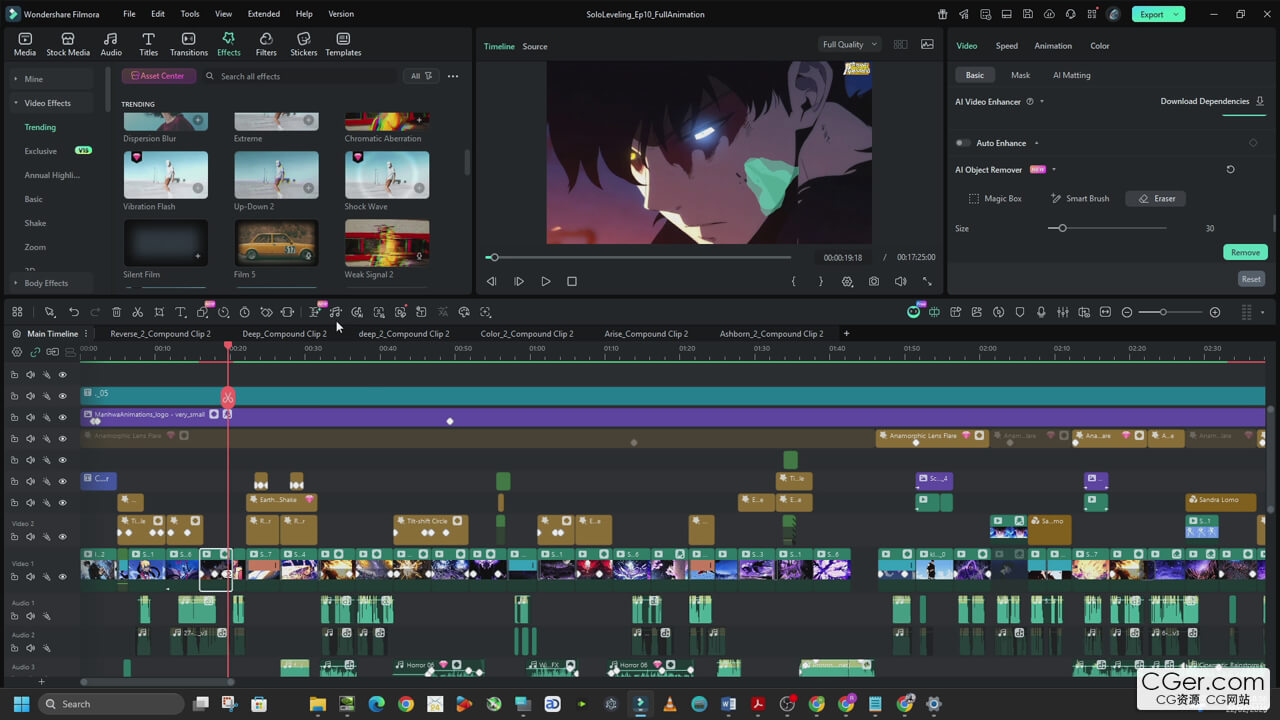
Task: Click the voiceover microphone icon in timeline toolbar
Action: pos(1041,312)
